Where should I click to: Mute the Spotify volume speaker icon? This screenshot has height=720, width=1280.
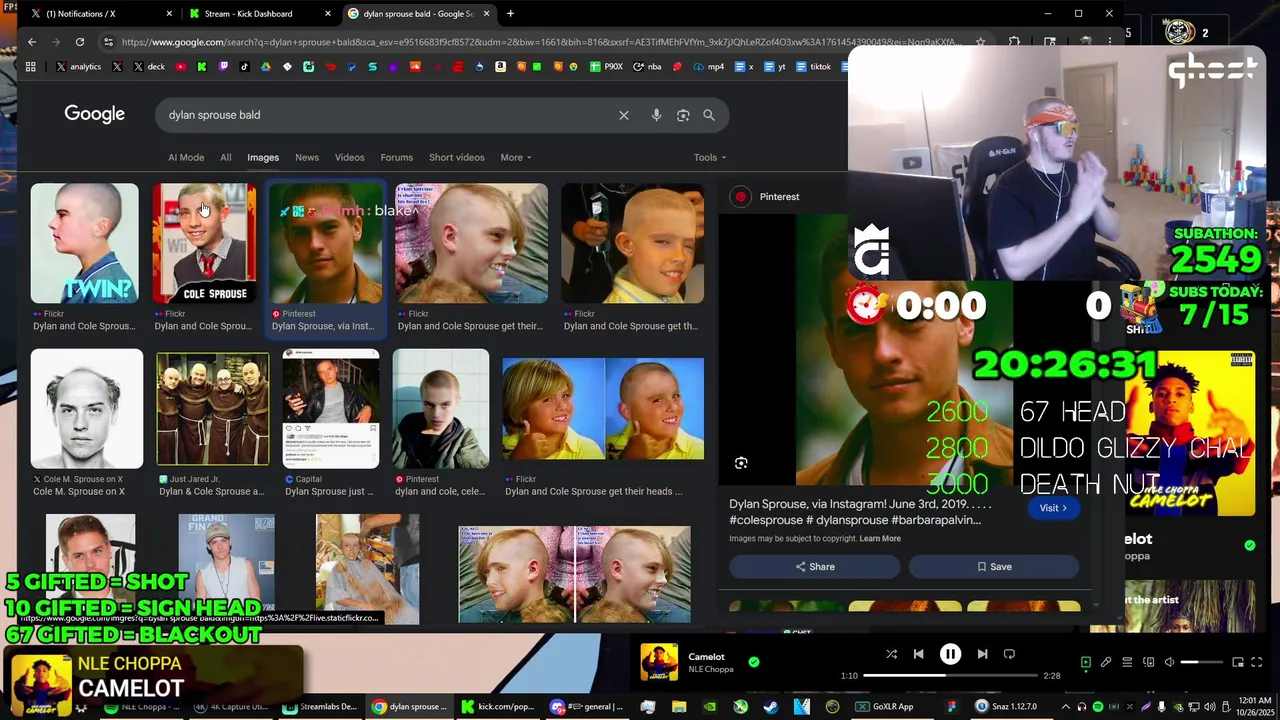click(x=1169, y=662)
